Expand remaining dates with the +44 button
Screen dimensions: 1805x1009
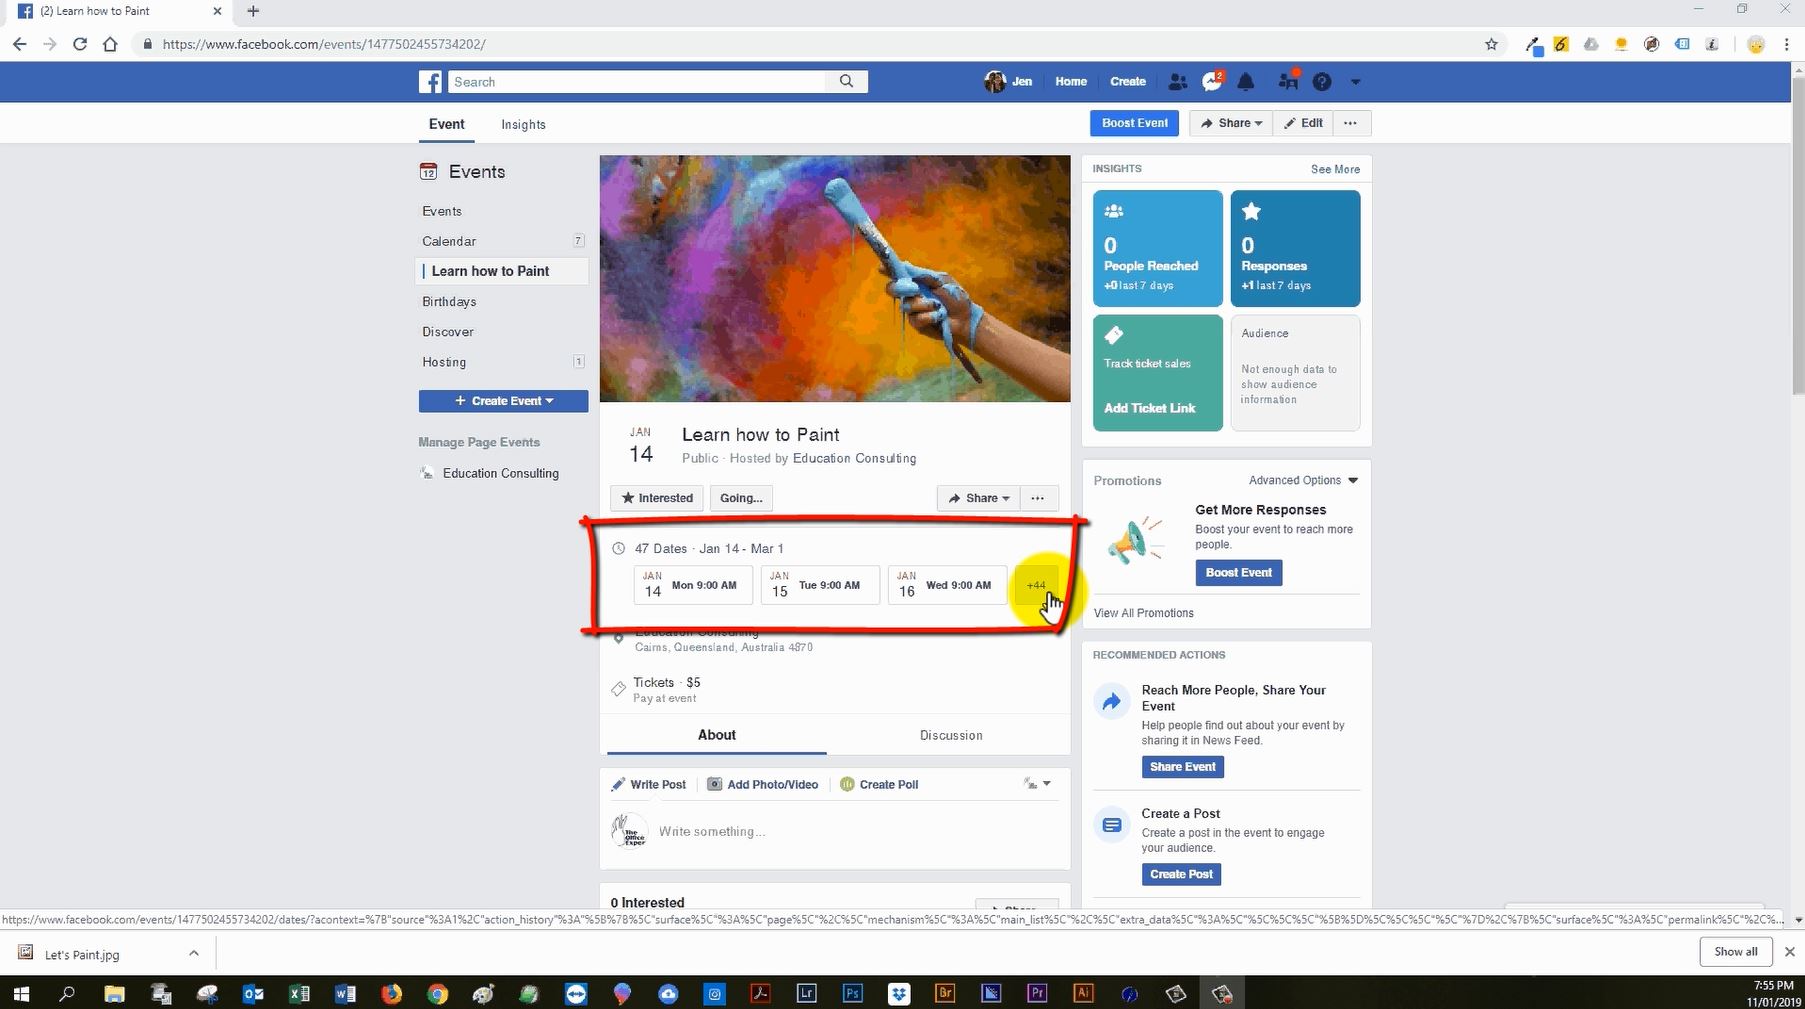[x=1036, y=586]
